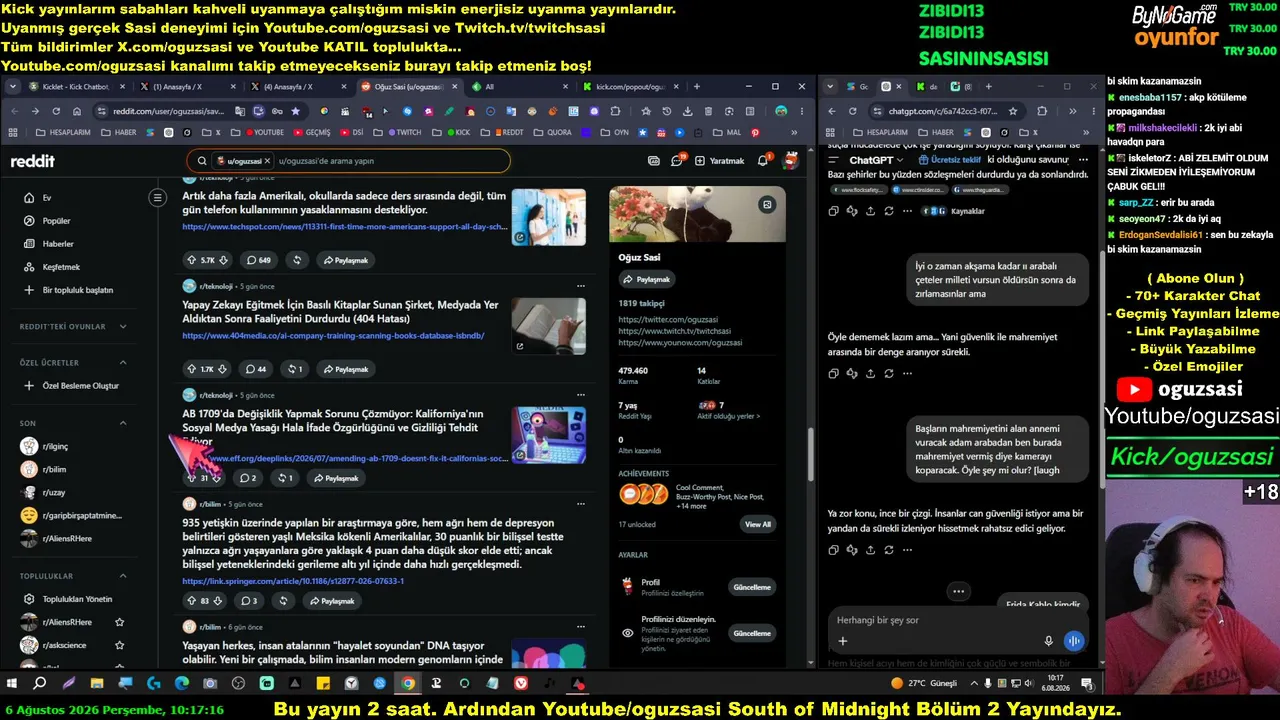Open the Reddit user avatar menu
This screenshot has width=1280, height=720.
[x=790, y=160]
